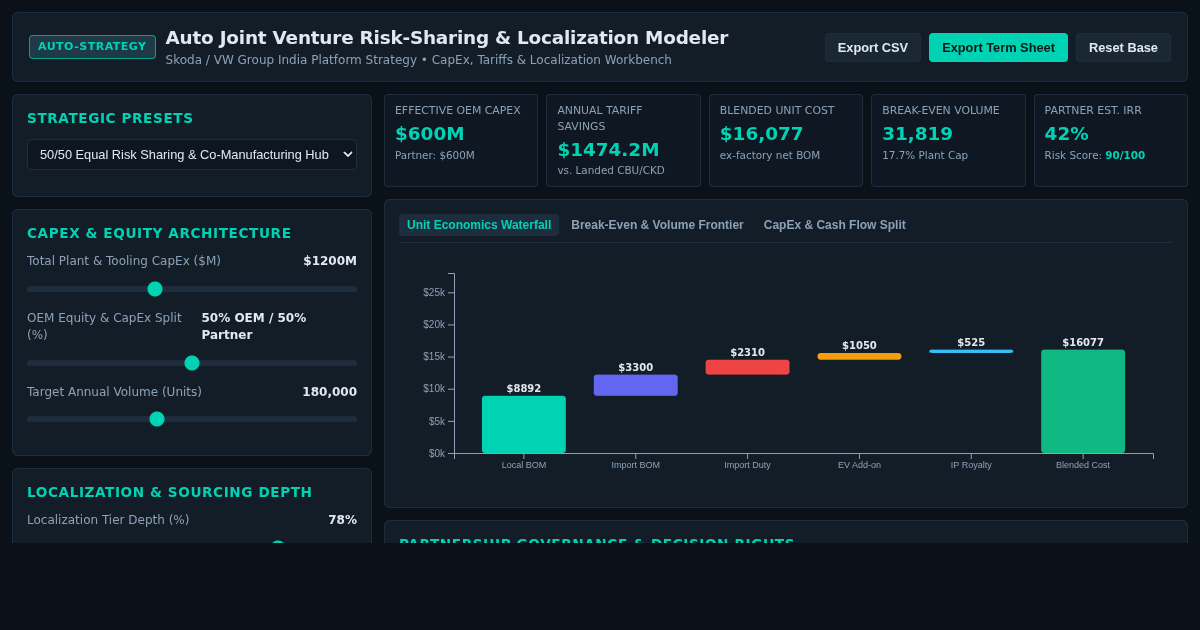Adjust Target Annual Volume slider
1200x630 pixels.
[x=192, y=419]
